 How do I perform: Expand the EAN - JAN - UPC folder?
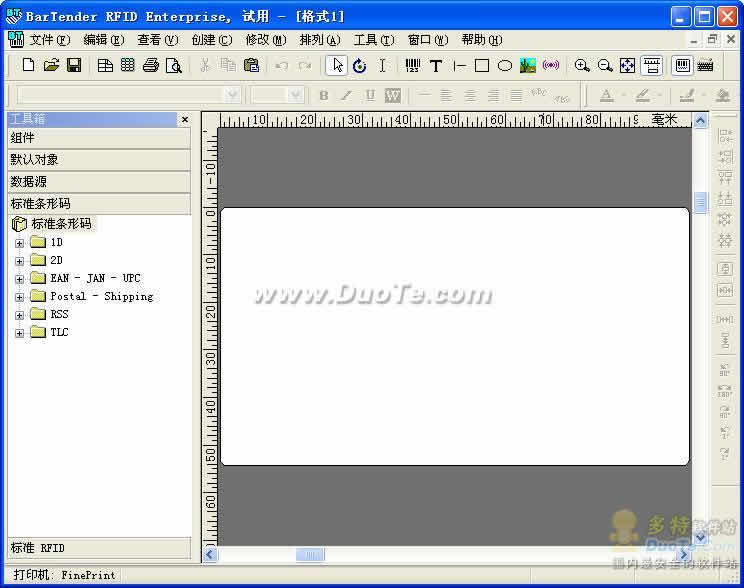19,279
